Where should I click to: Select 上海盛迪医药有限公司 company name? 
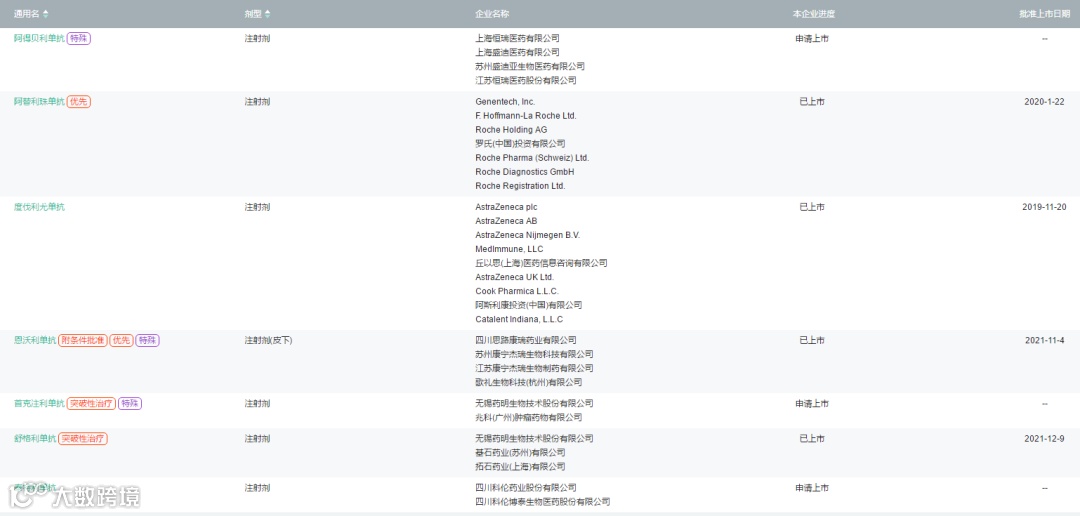(517, 52)
